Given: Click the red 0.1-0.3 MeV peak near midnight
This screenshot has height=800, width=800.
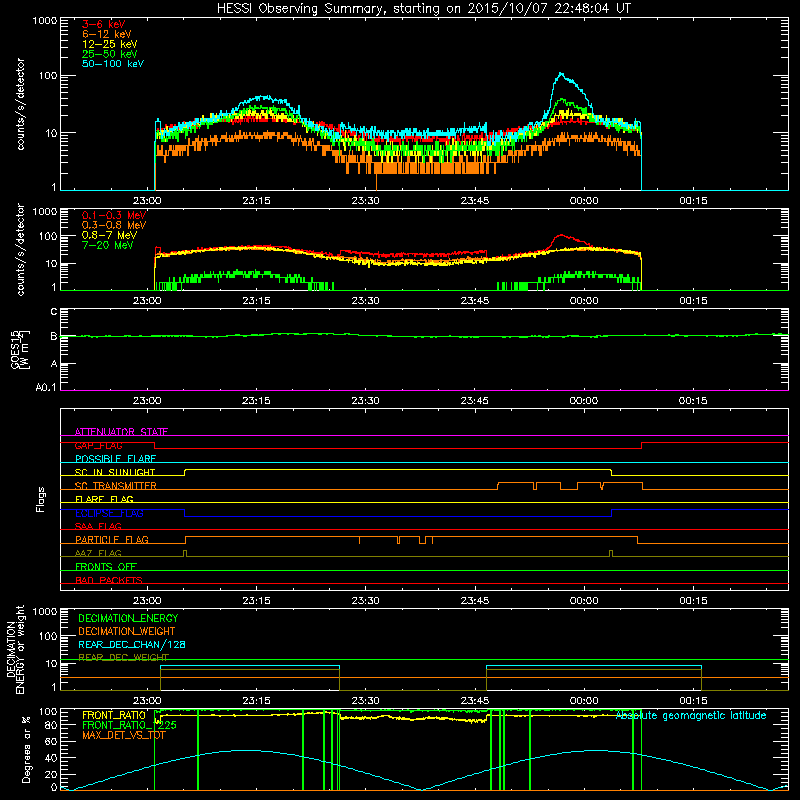Looking at the screenshot, I should point(561,235).
